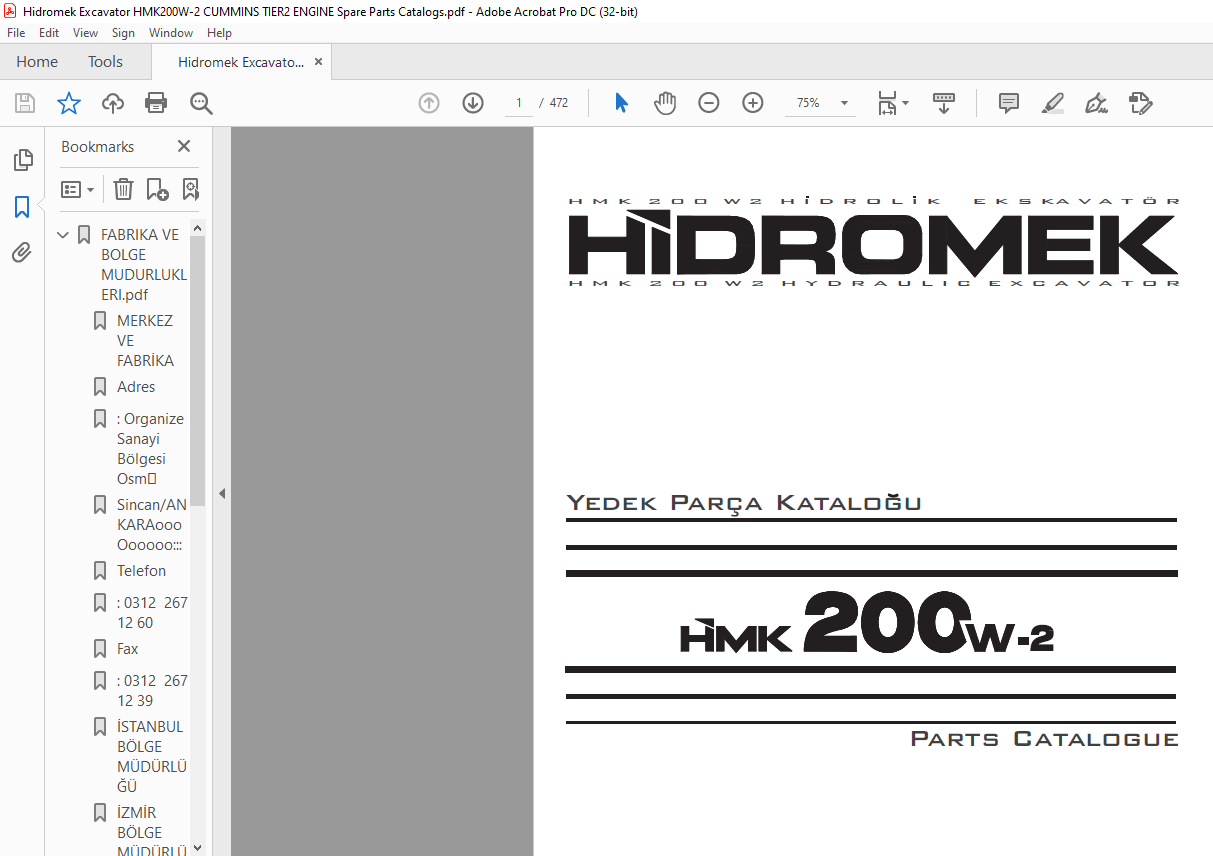Switch to the Home tab
This screenshot has width=1213, height=856.
click(37, 62)
